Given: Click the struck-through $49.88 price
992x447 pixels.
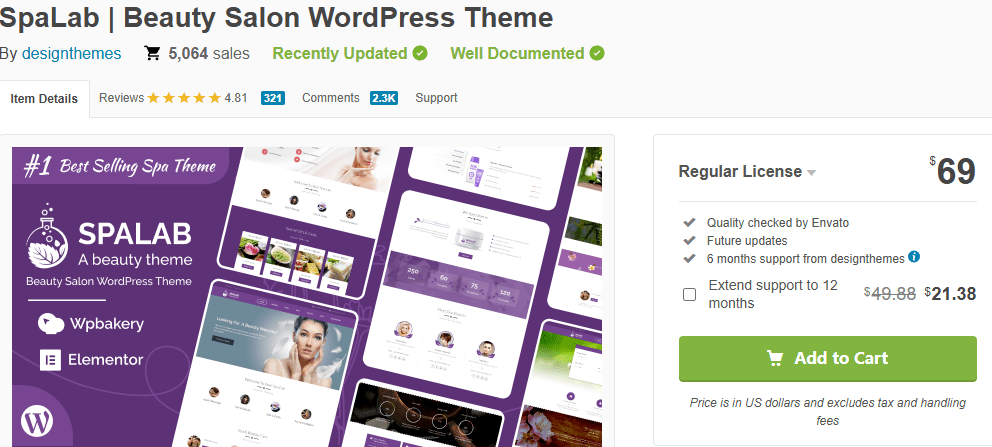Looking at the screenshot, I should coord(890,293).
